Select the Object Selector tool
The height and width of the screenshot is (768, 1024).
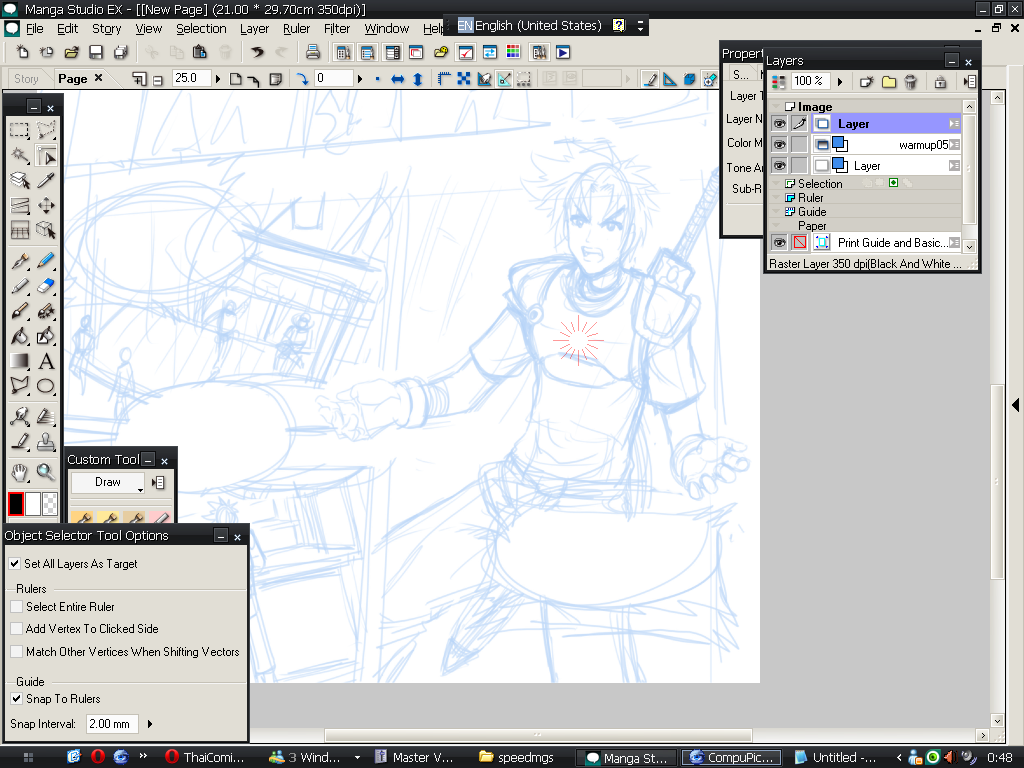click(46, 155)
